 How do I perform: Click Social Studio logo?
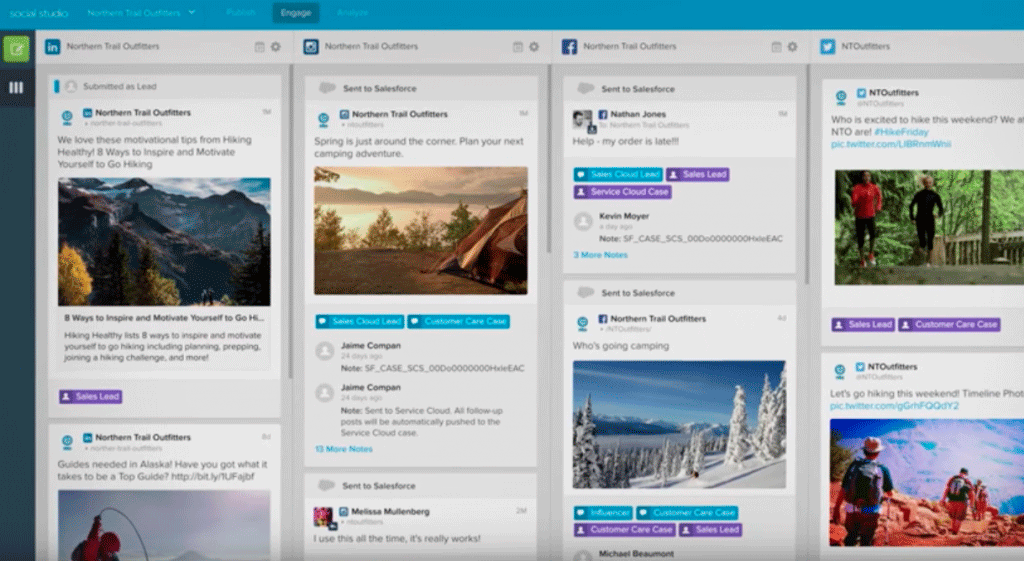coord(39,12)
